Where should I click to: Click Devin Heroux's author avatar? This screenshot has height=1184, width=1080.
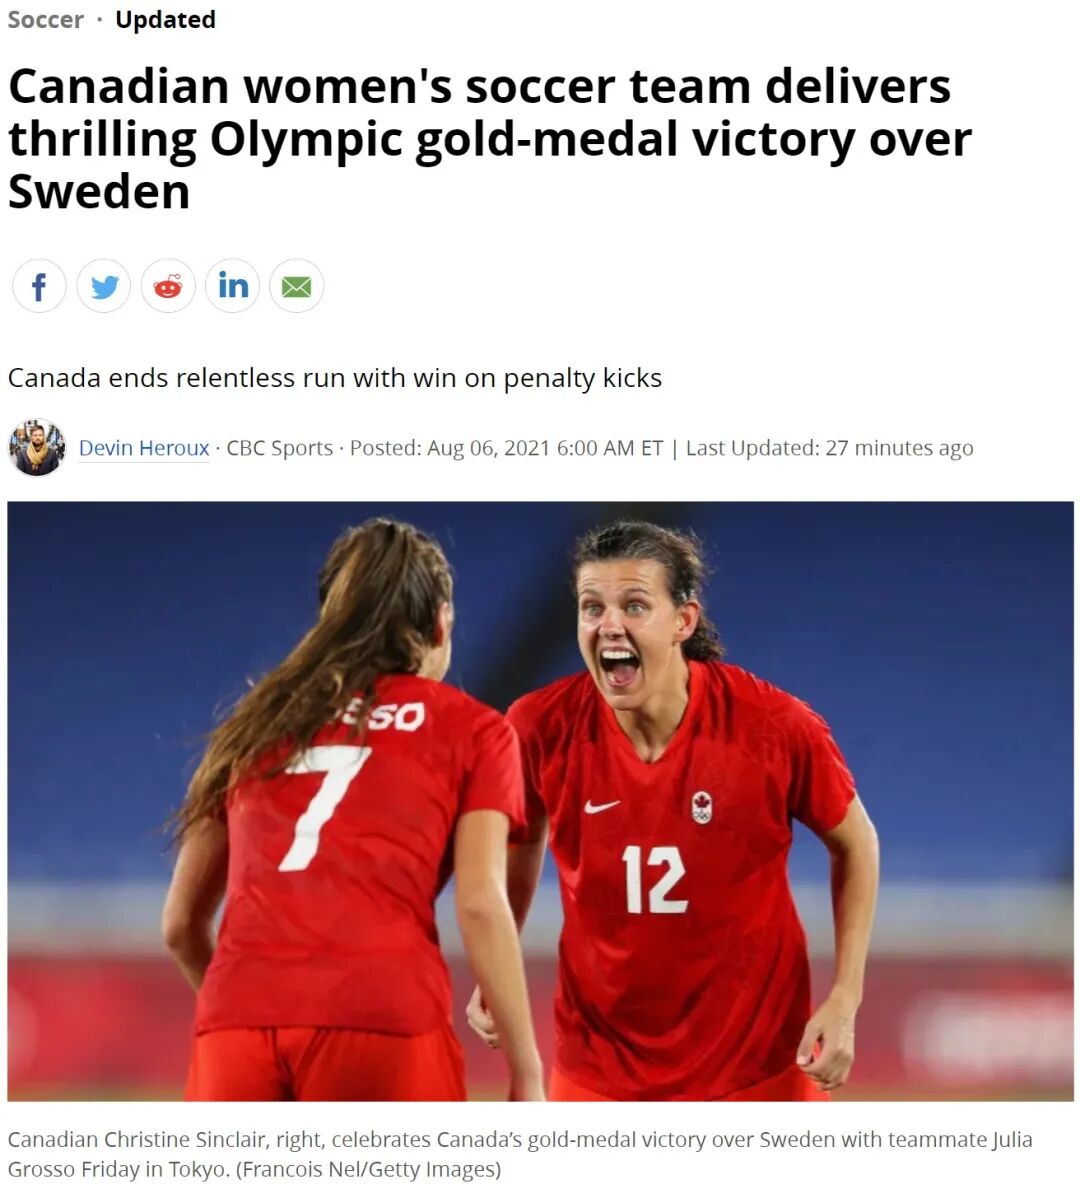coord(37,447)
